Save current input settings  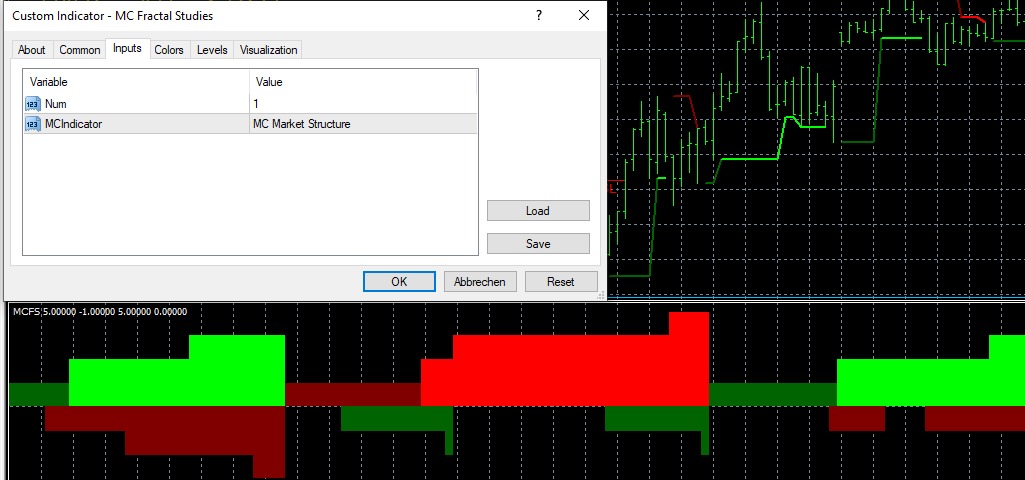pyautogui.click(x=538, y=244)
